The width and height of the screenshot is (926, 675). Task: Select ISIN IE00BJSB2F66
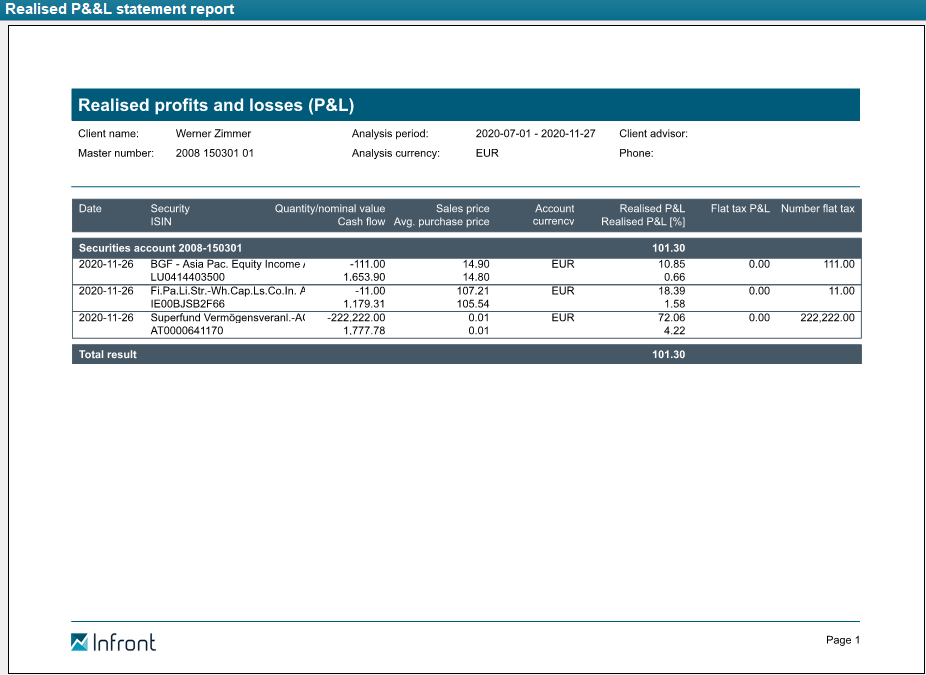coord(188,304)
